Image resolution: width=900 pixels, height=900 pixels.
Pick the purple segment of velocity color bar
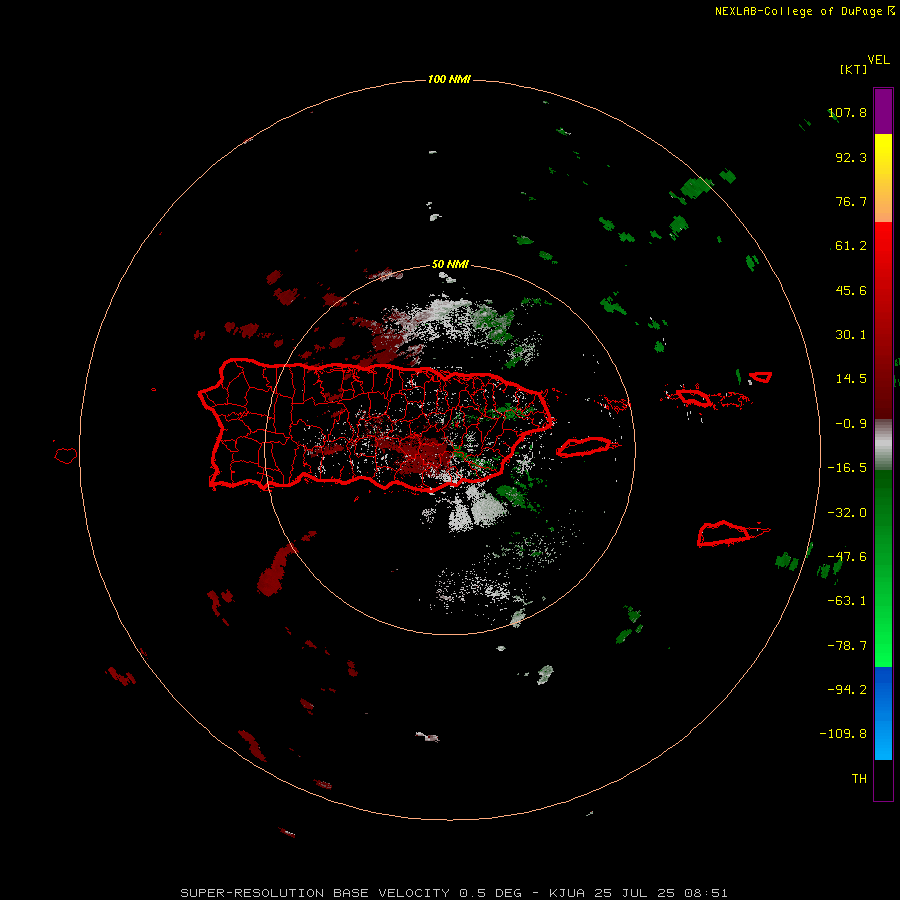(883, 111)
